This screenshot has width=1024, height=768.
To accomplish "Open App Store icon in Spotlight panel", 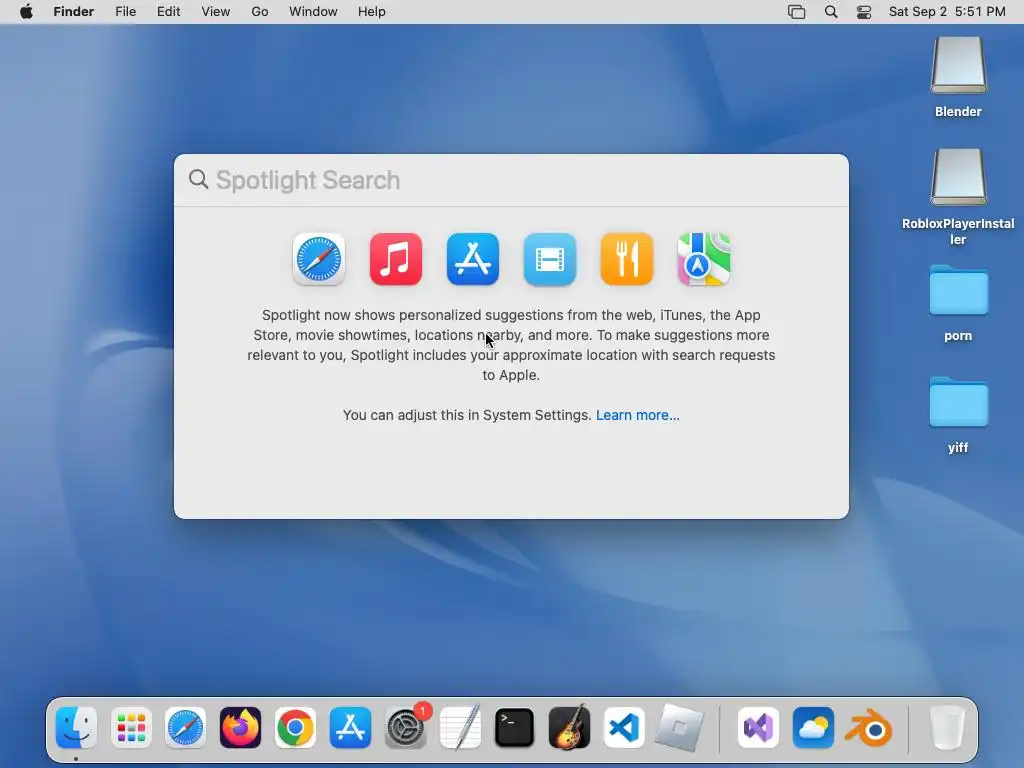I will click(473, 259).
